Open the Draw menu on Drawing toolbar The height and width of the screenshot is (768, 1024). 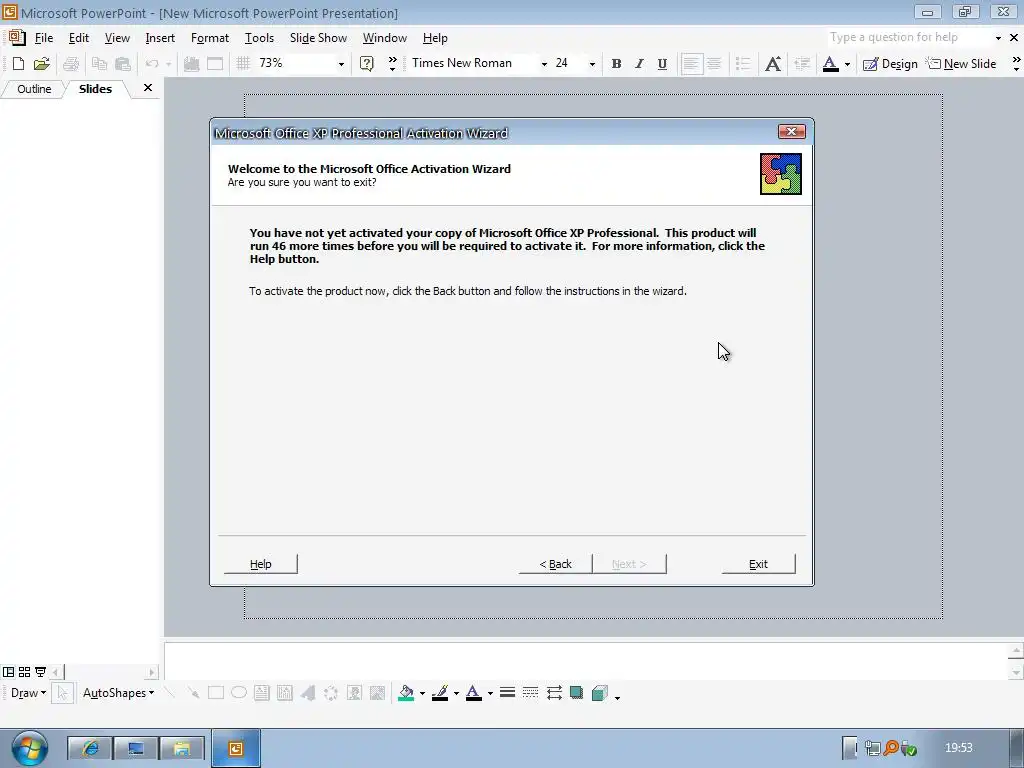click(x=28, y=693)
